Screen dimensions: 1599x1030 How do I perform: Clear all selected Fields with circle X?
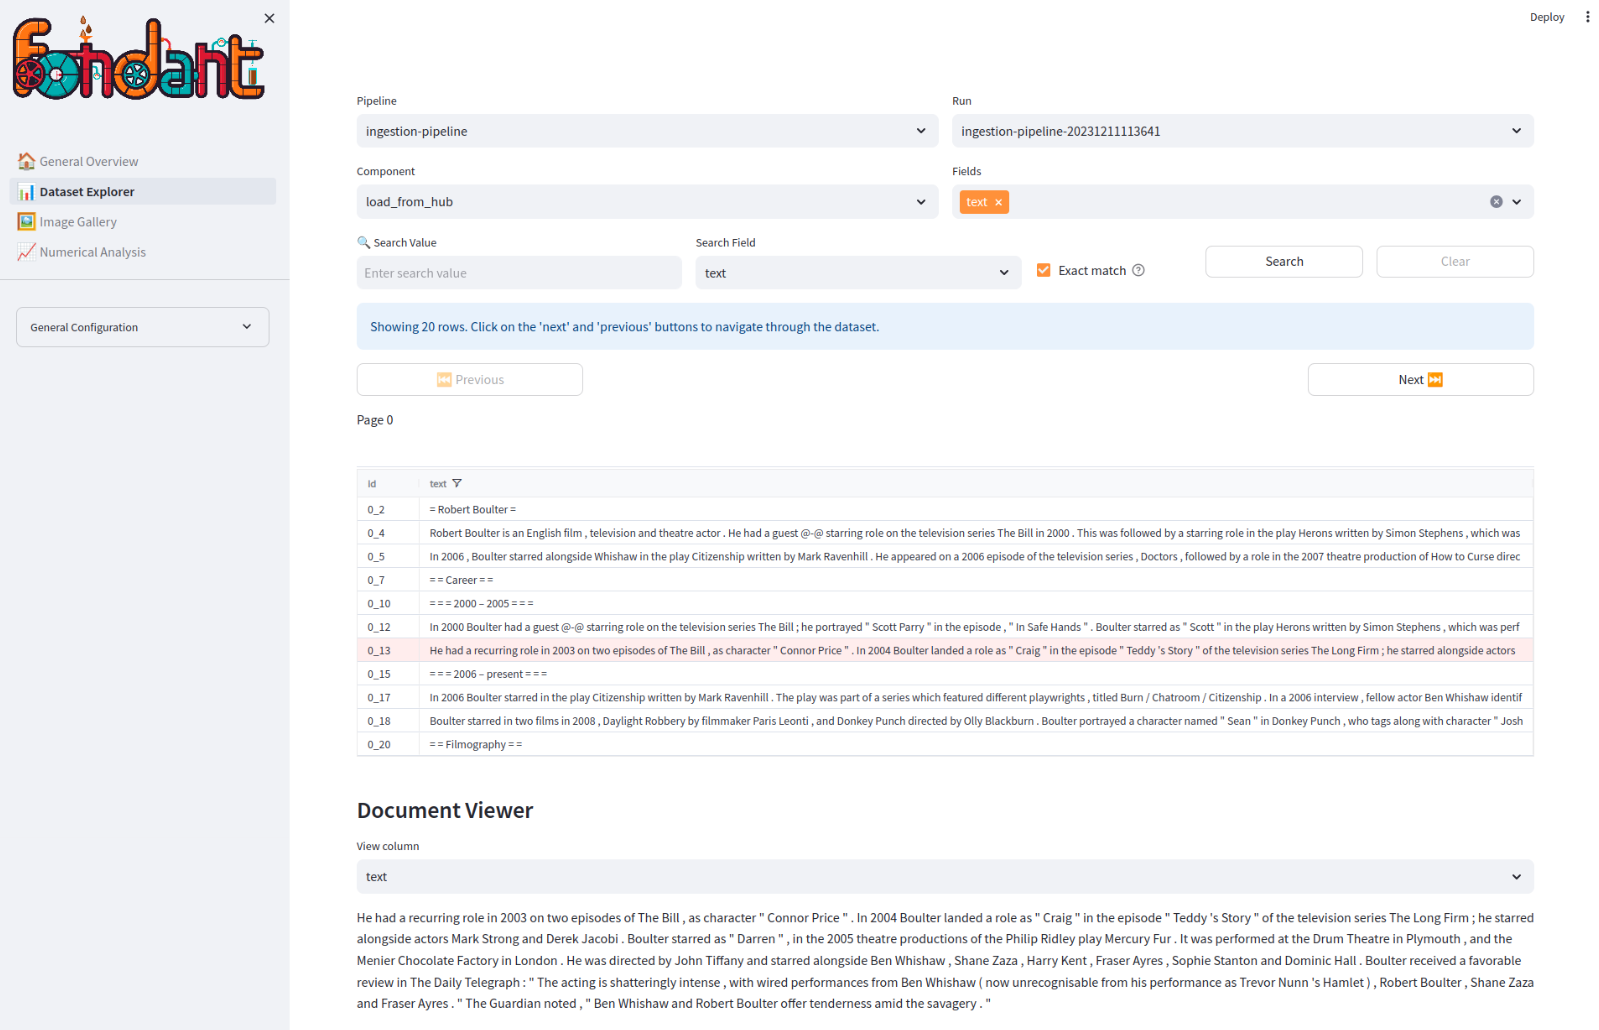coord(1496,202)
